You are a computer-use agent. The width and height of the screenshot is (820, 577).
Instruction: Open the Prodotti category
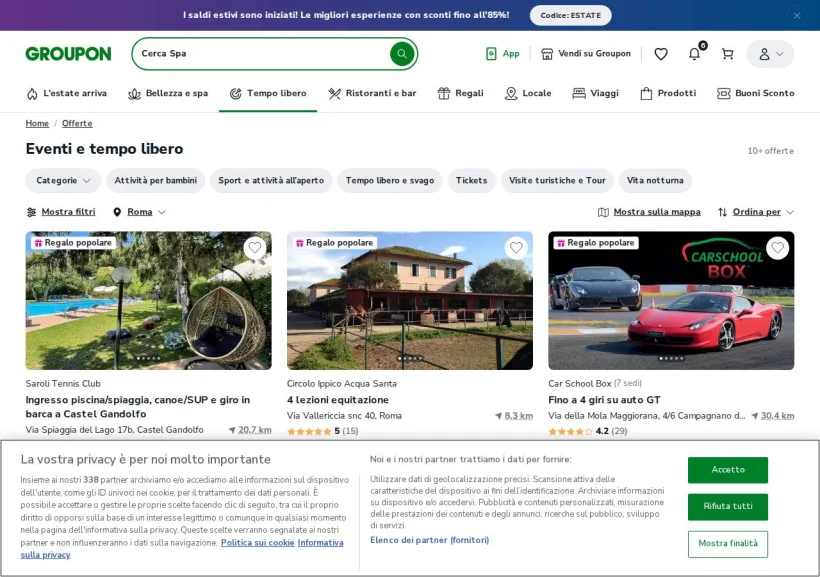click(668, 93)
